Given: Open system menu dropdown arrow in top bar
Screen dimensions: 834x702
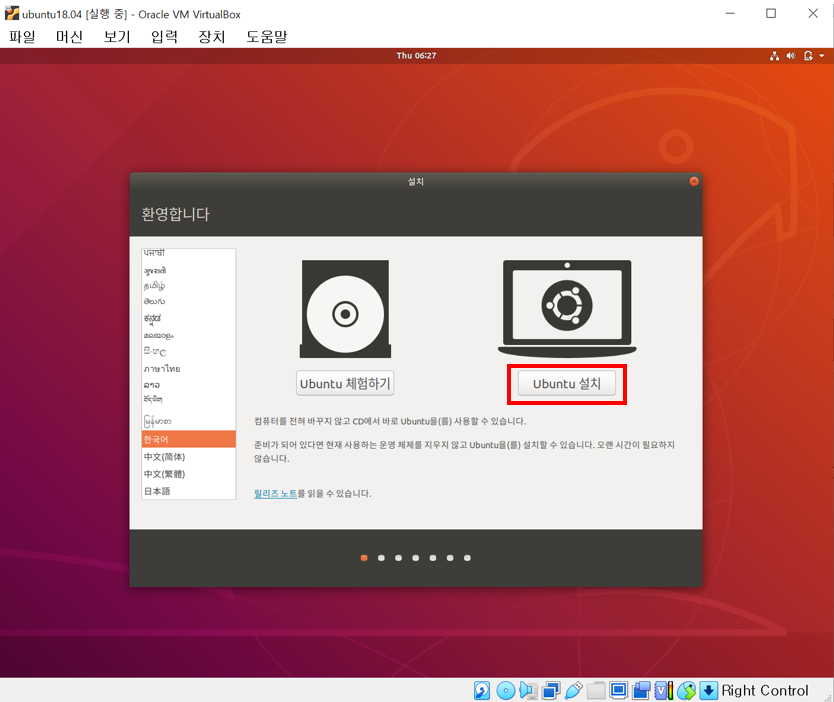Looking at the screenshot, I should [x=822, y=56].
